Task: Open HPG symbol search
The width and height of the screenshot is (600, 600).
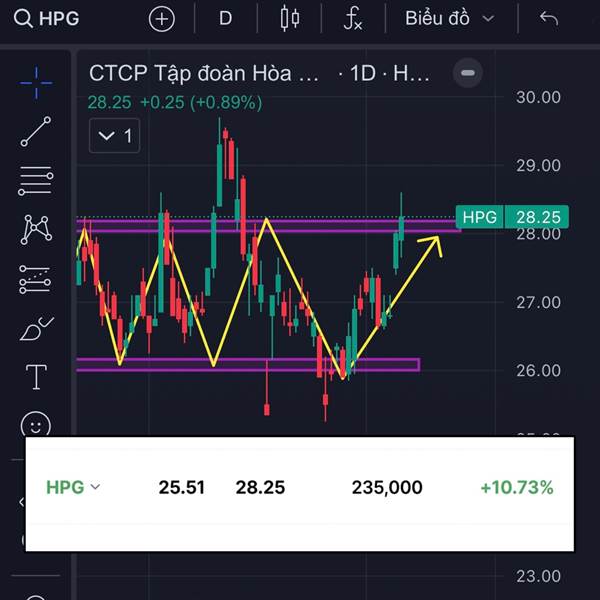Action: point(46,18)
